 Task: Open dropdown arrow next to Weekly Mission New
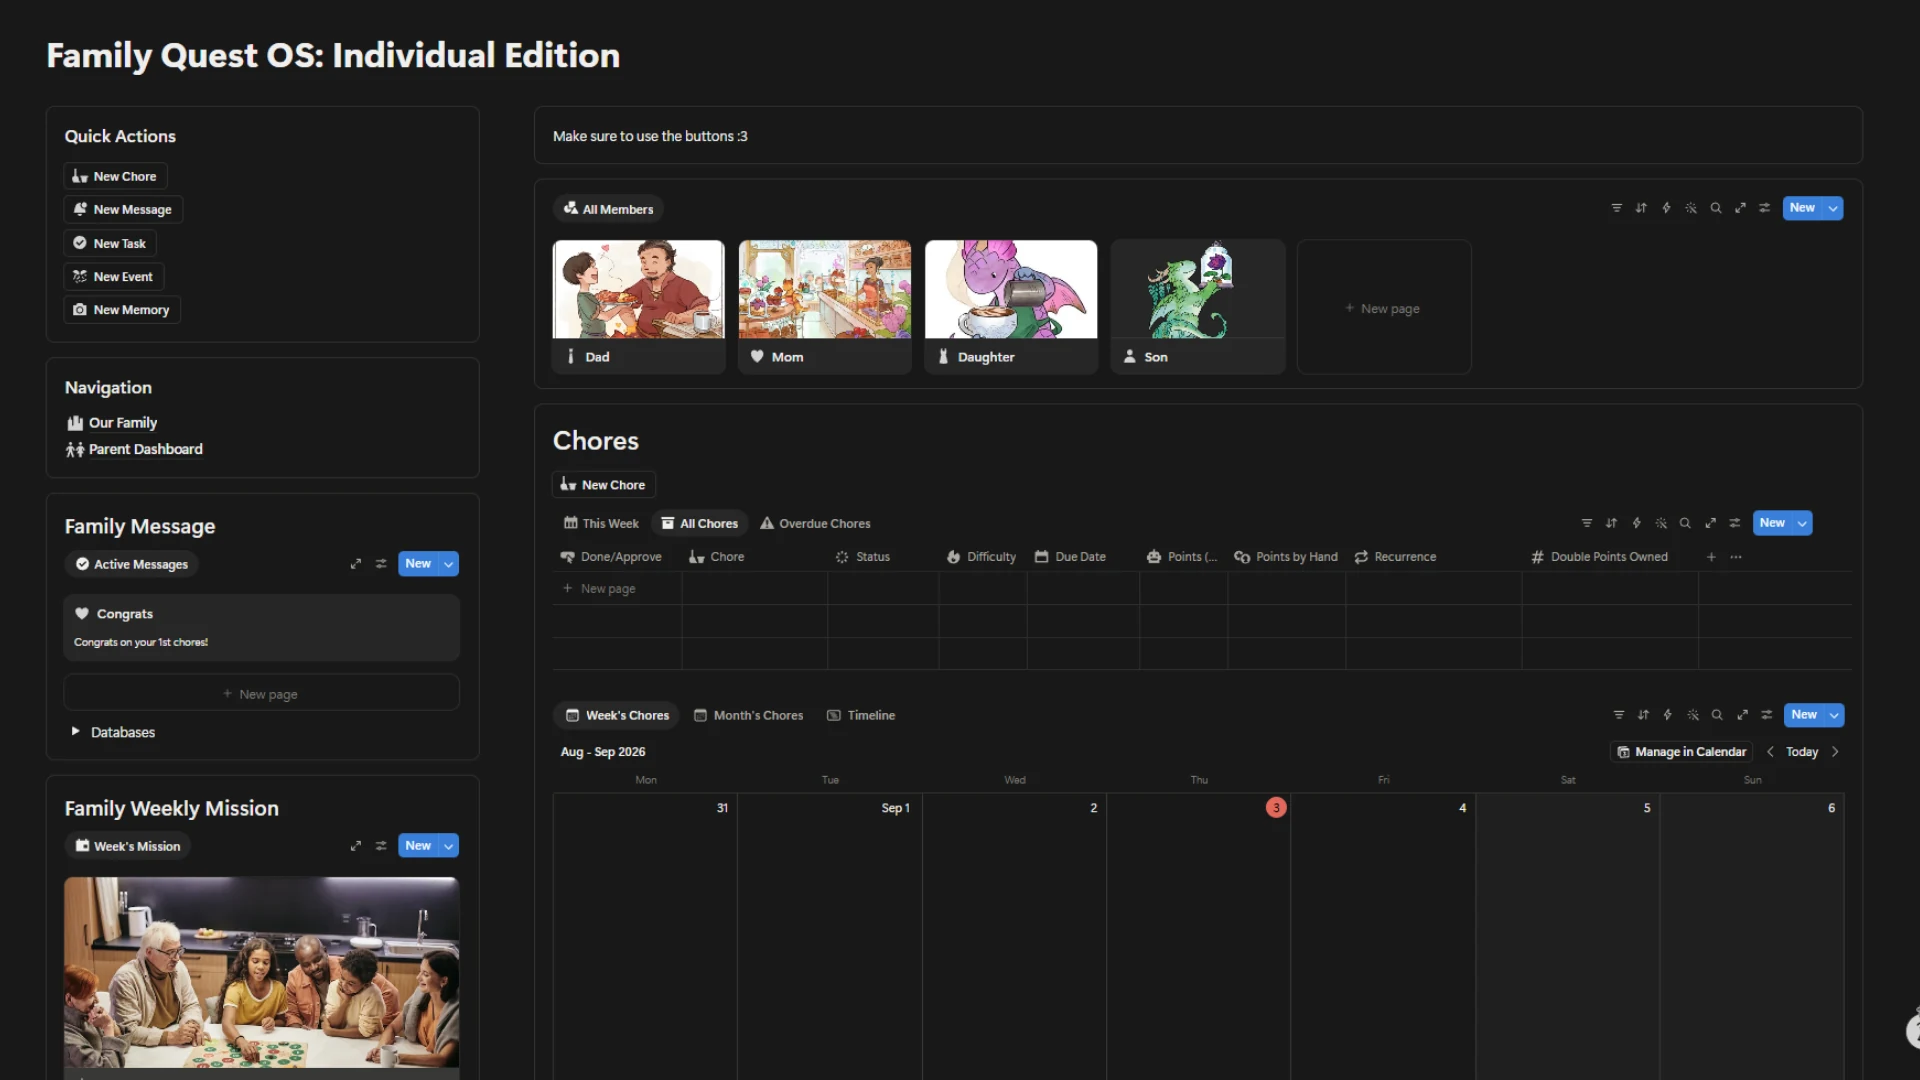pos(449,846)
